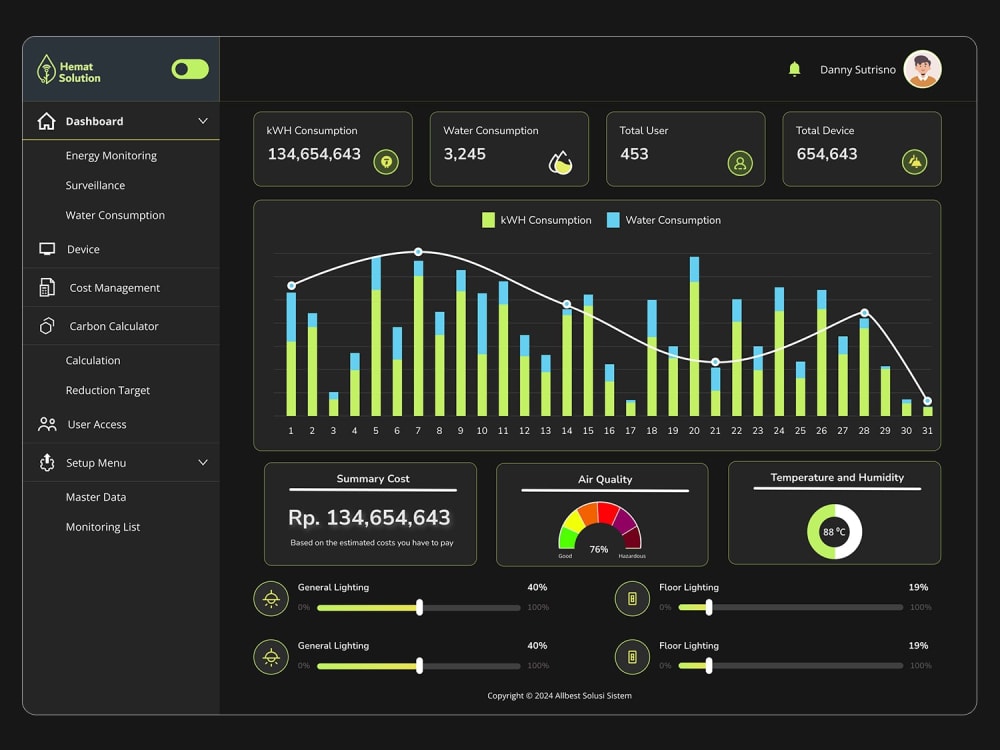
Task: Collapse the Setup Menu chevron
Action: 203,462
